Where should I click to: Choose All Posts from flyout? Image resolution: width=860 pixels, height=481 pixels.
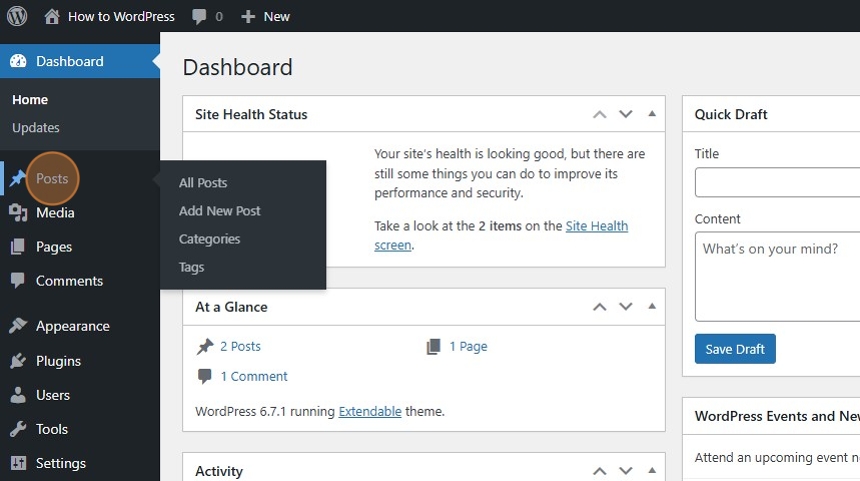203,183
